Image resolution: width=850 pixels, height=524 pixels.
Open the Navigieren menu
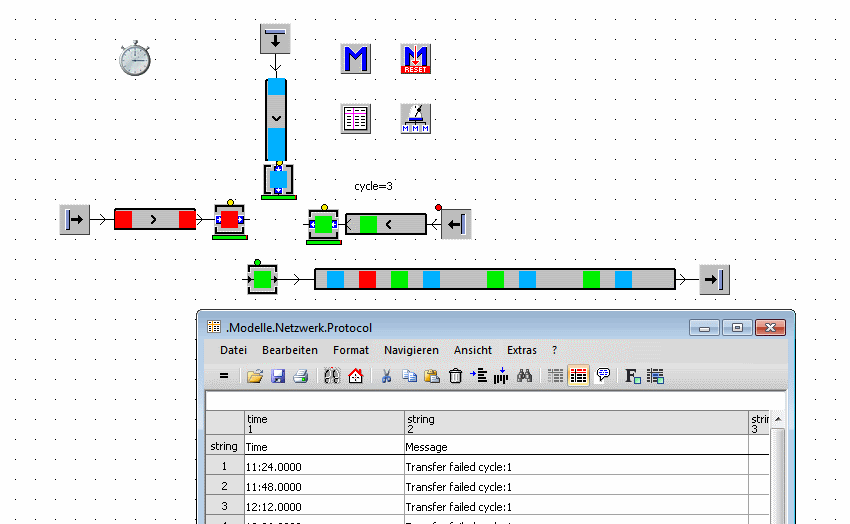click(x=411, y=350)
